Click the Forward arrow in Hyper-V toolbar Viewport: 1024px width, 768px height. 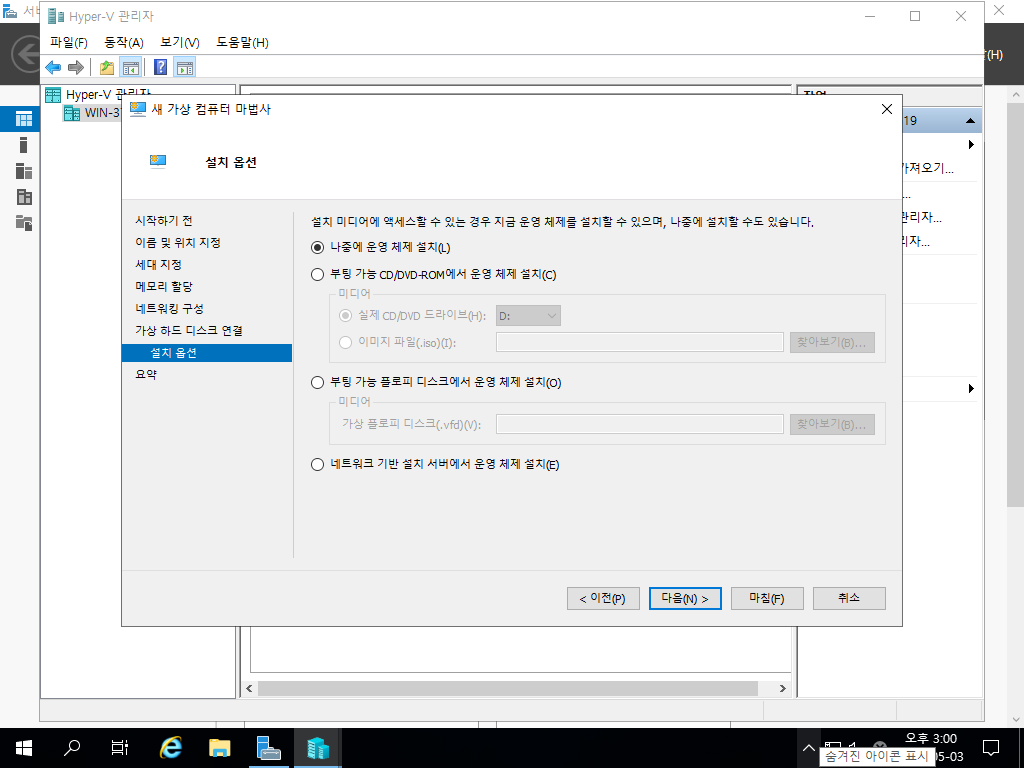76,67
